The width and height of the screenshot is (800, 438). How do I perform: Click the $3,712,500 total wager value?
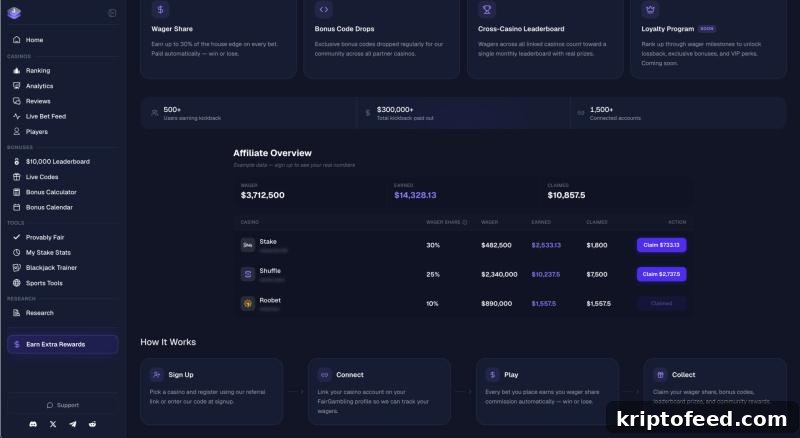tap(263, 195)
